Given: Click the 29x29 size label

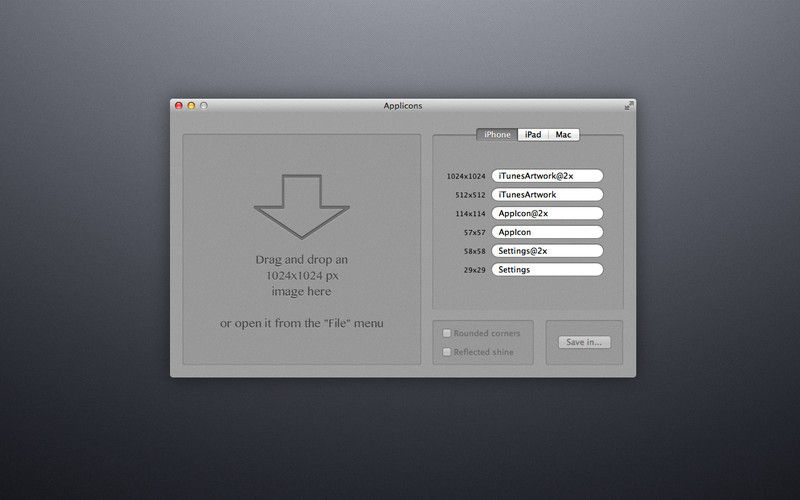Looking at the screenshot, I should point(474,270).
